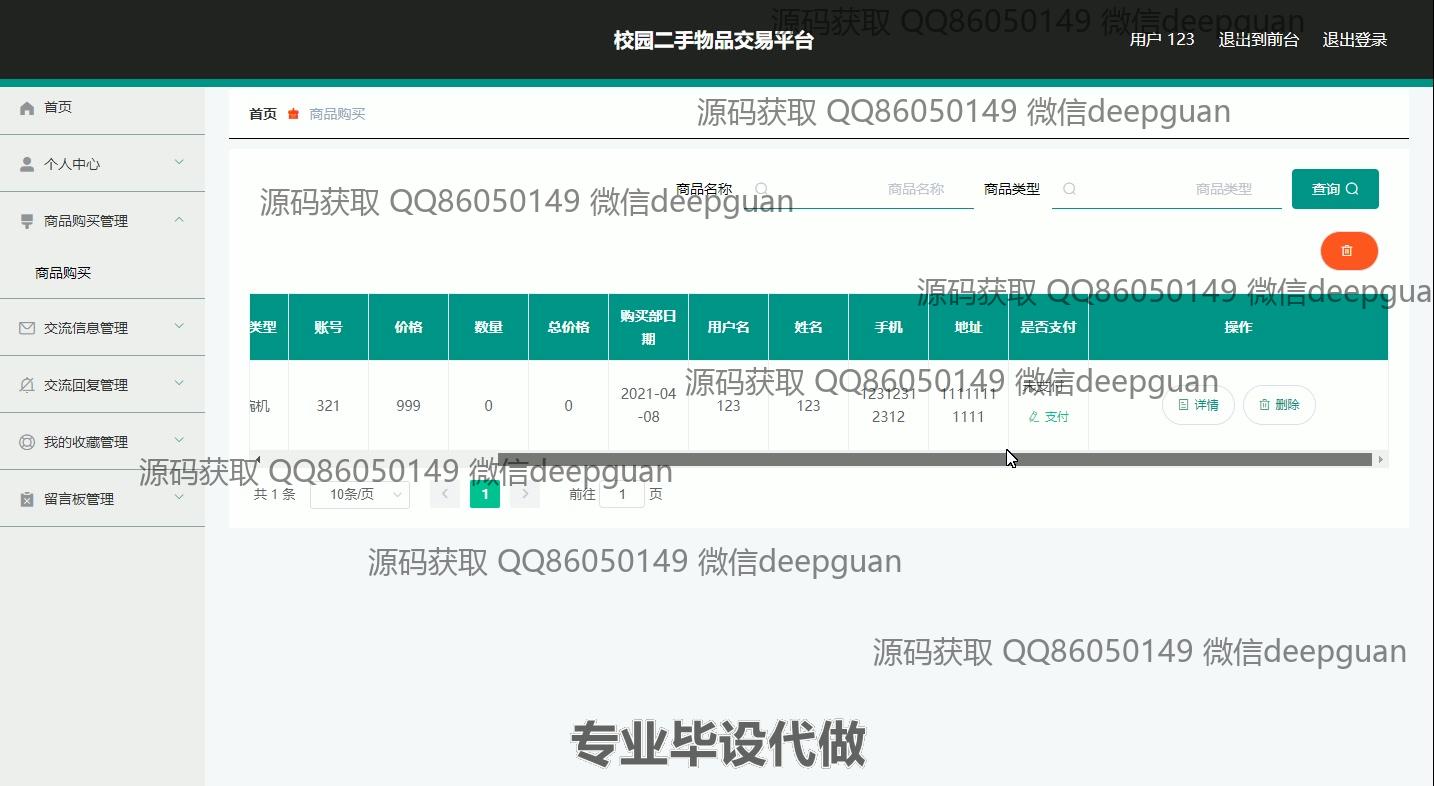The height and width of the screenshot is (786, 1434).
Task: Collapse the 商品购买管理 menu chevron
Action: coord(179,219)
